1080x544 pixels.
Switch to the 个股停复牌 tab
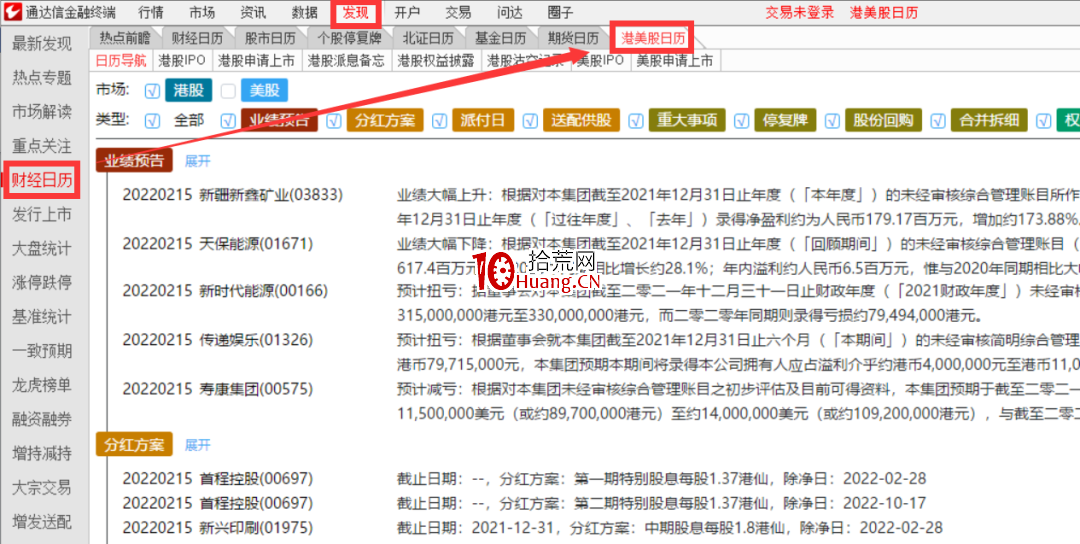(350, 38)
